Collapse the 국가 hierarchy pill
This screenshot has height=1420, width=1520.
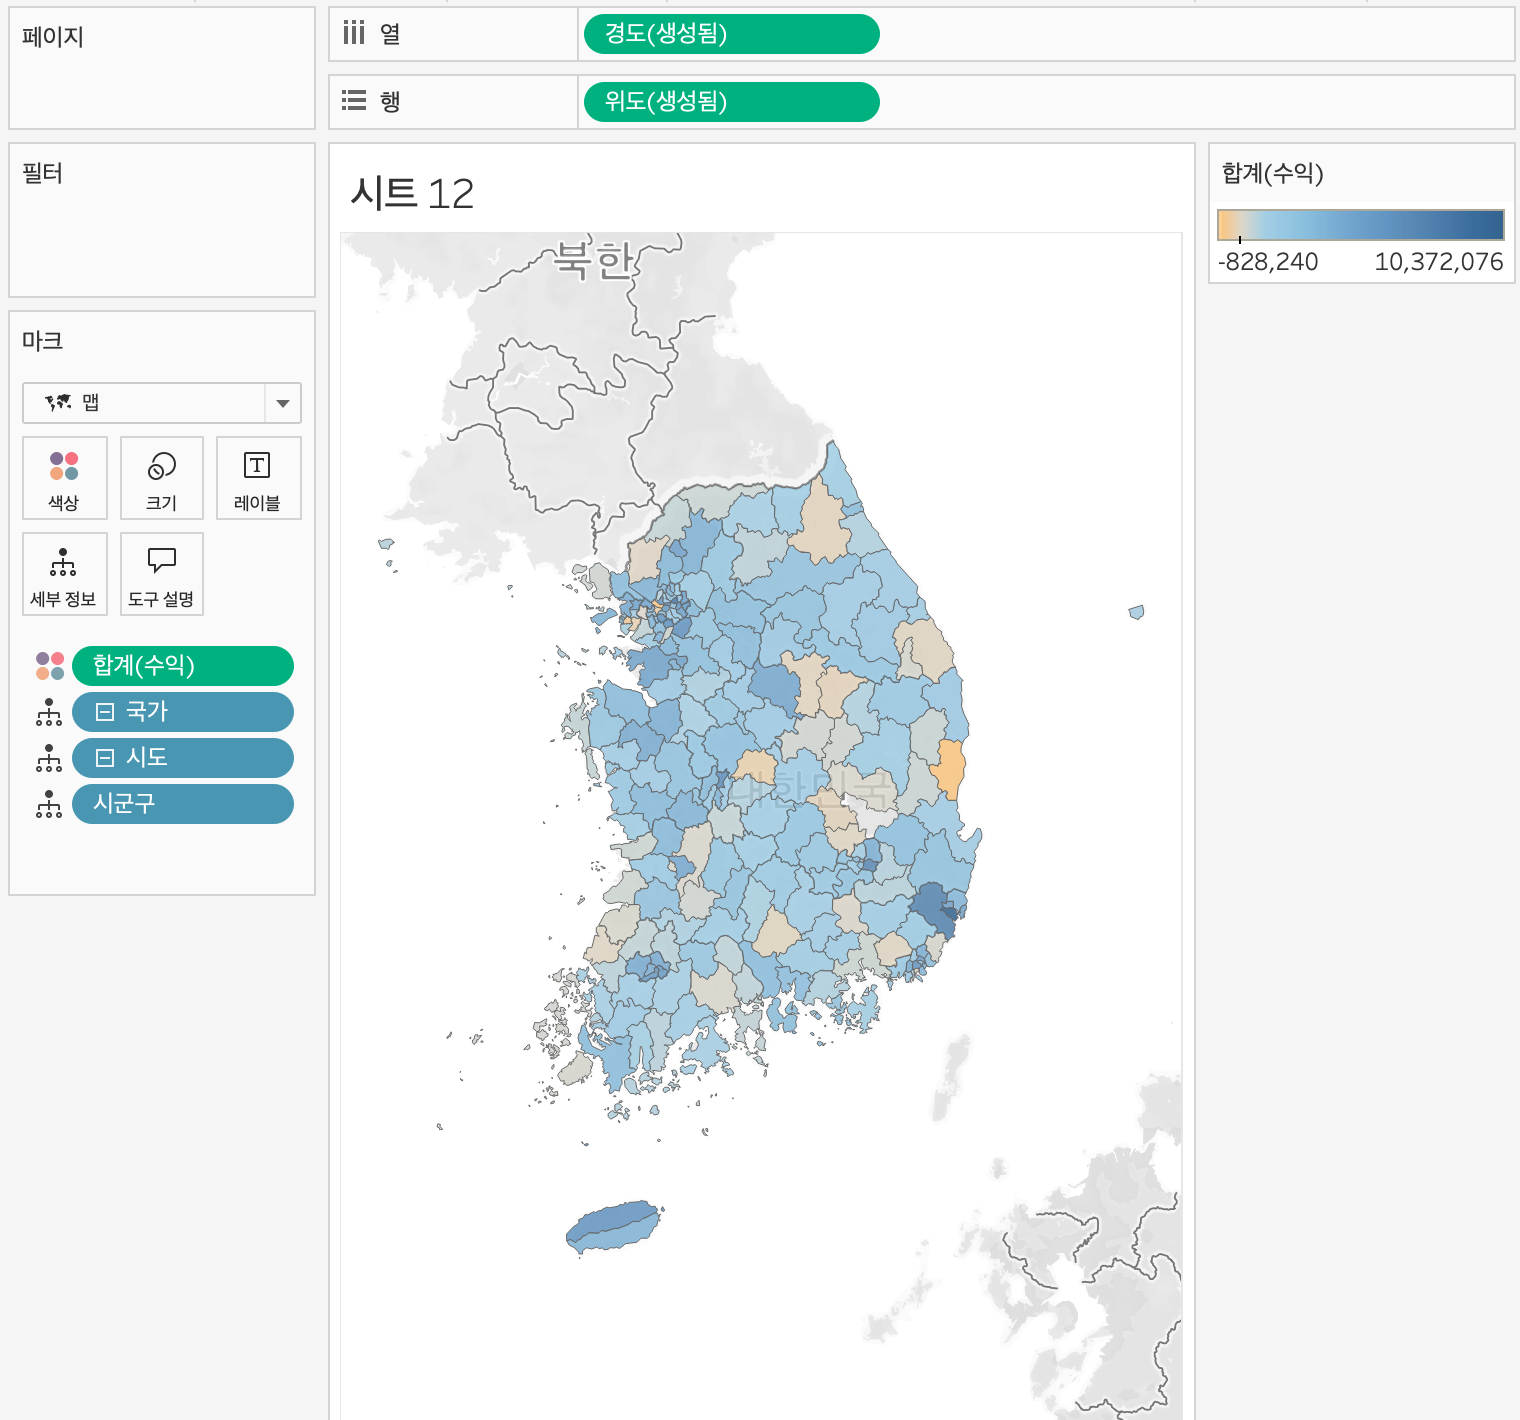click(105, 712)
